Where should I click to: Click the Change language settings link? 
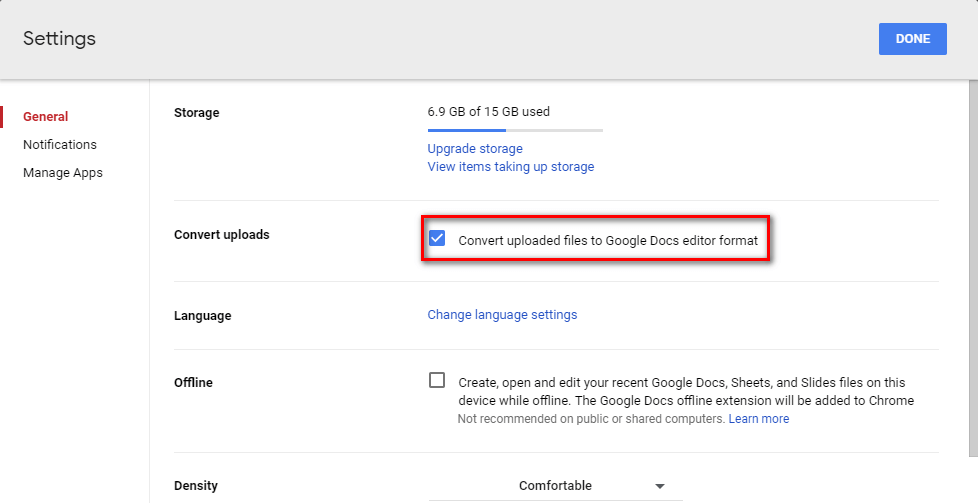point(502,315)
